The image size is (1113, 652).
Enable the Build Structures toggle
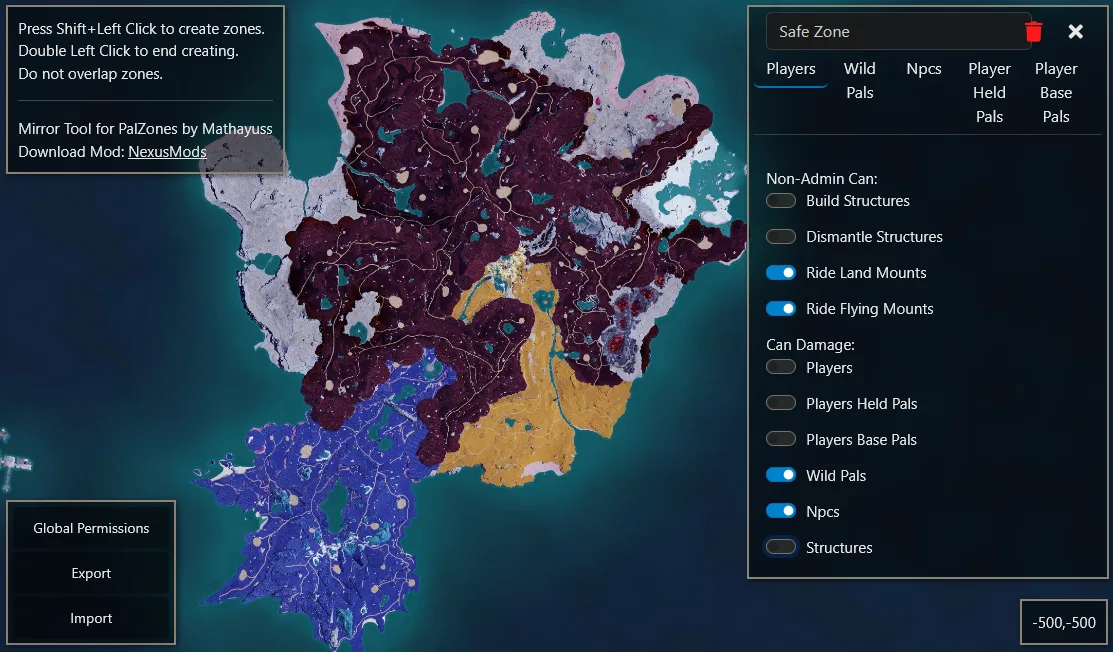click(x=781, y=201)
